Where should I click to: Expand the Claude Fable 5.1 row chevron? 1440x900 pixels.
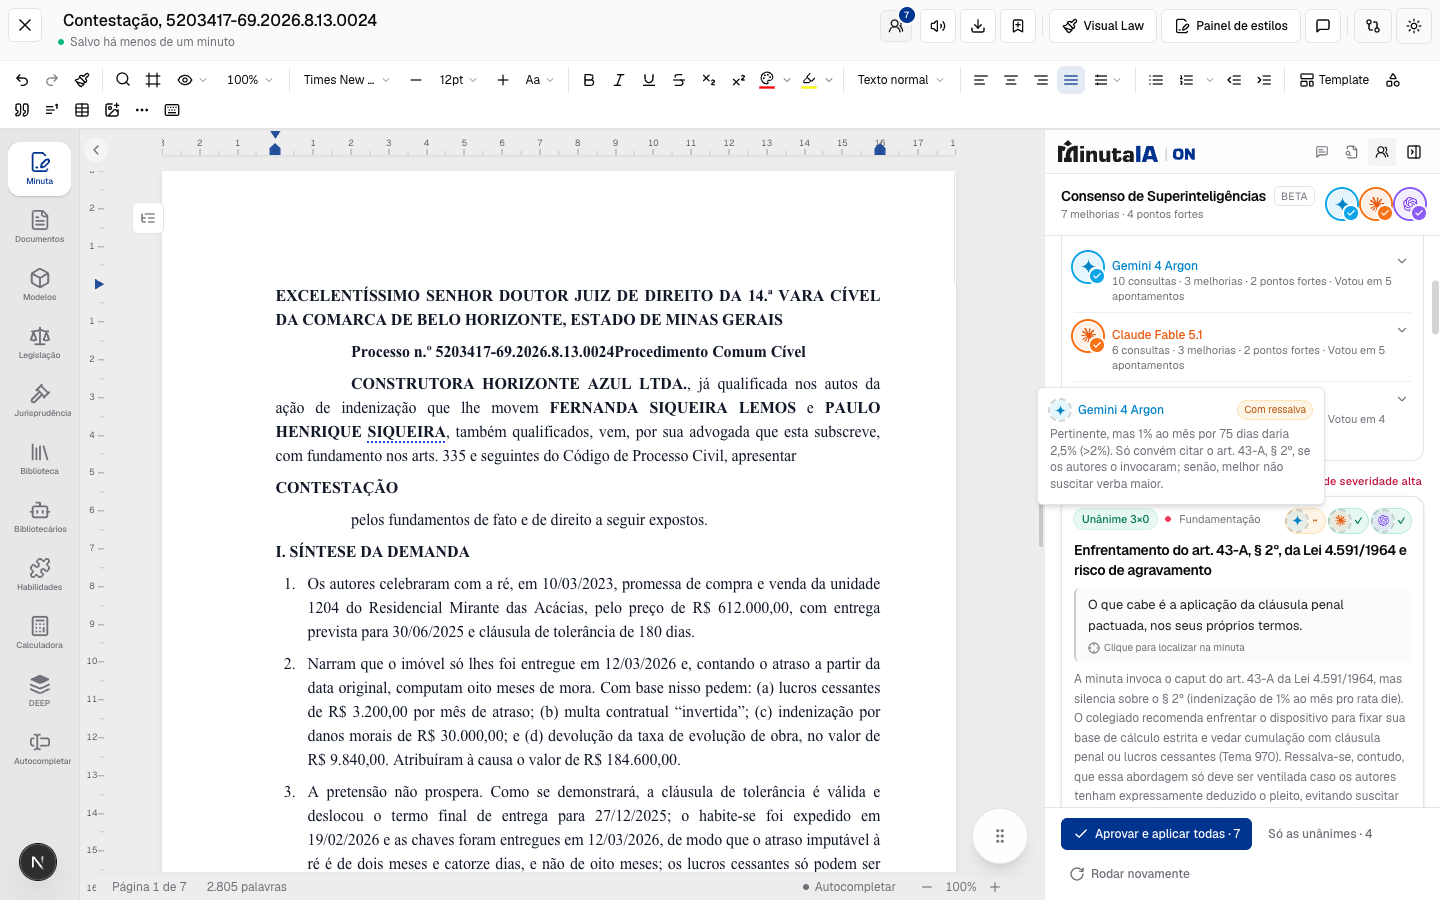tap(1402, 330)
